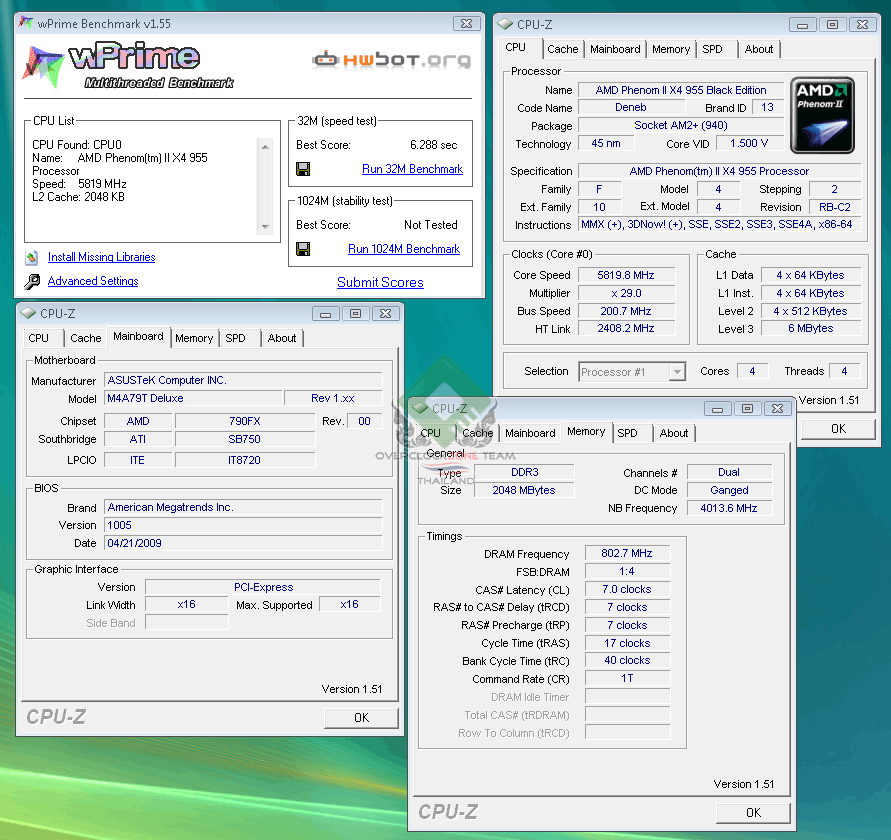Image resolution: width=891 pixels, height=840 pixels.
Task: Click the 32M benchmark save floppy icon
Action: 303,169
